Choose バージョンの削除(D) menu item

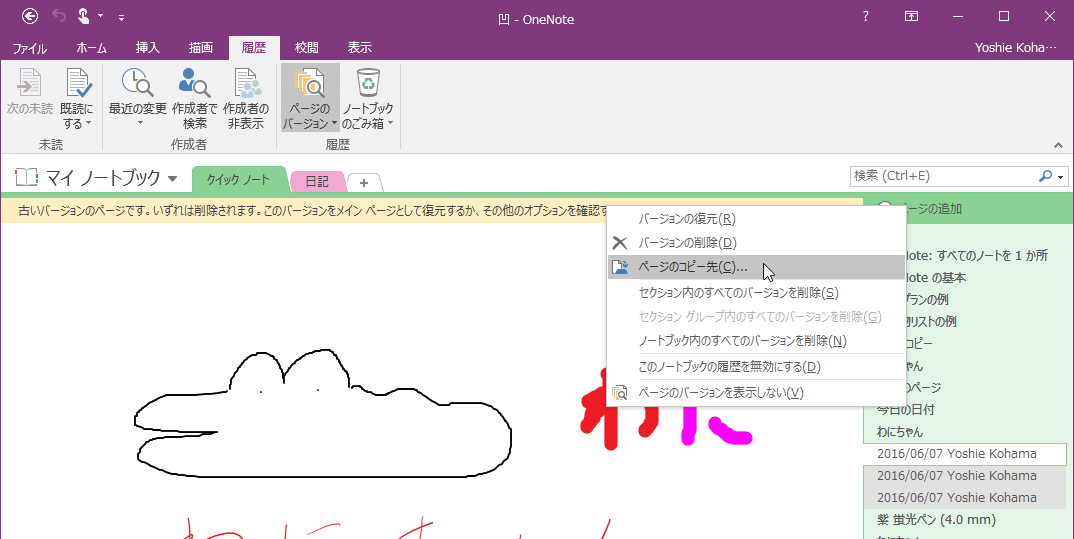coord(756,243)
